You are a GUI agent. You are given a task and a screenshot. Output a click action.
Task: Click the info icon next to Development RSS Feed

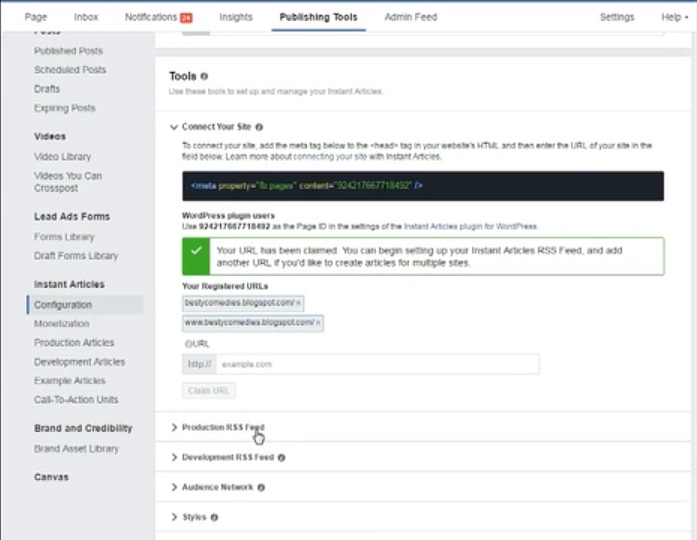pos(281,457)
